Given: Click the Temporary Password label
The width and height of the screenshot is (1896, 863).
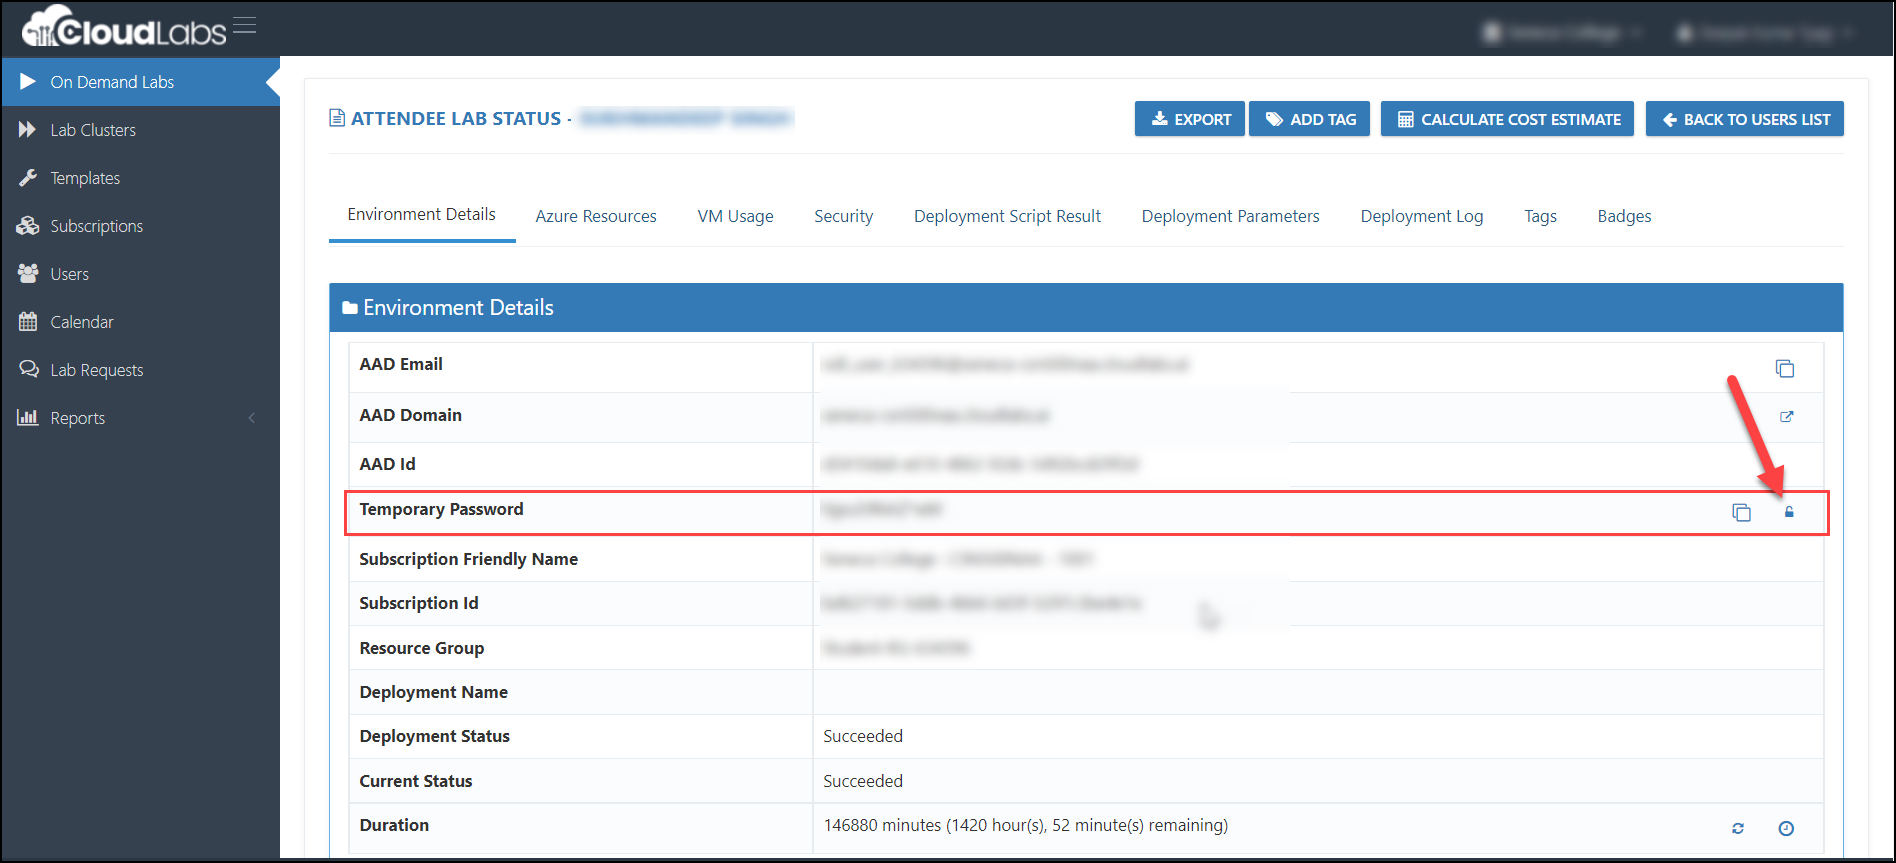Looking at the screenshot, I should point(442,509).
